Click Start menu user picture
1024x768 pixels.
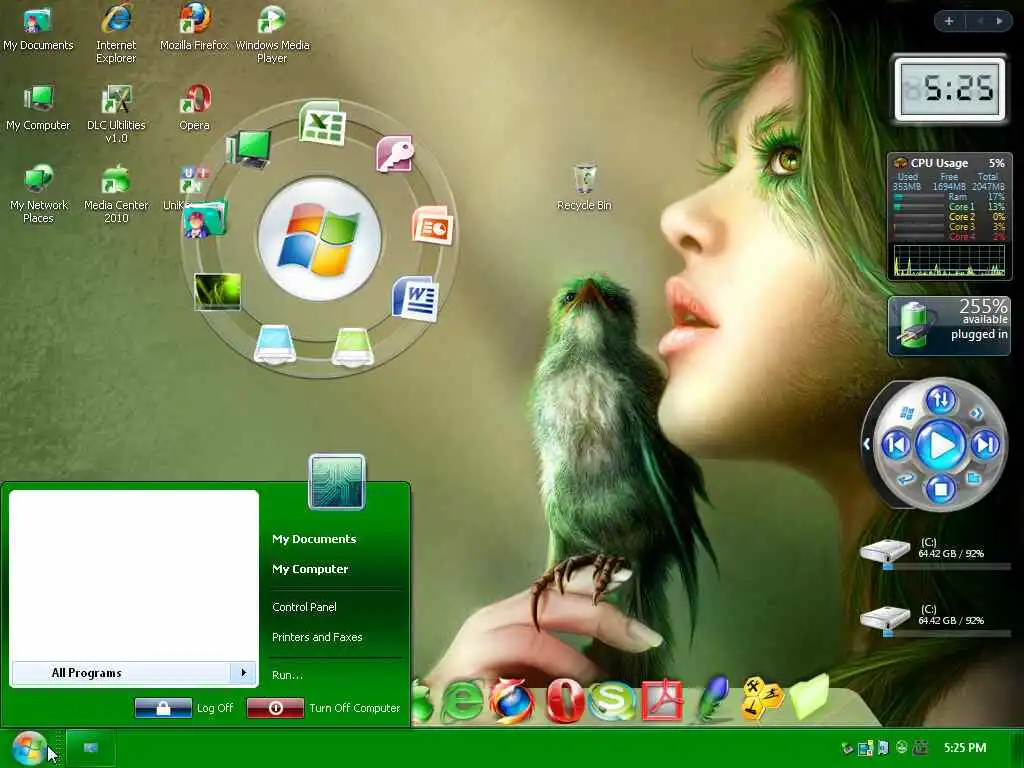pyautogui.click(x=336, y=482)
